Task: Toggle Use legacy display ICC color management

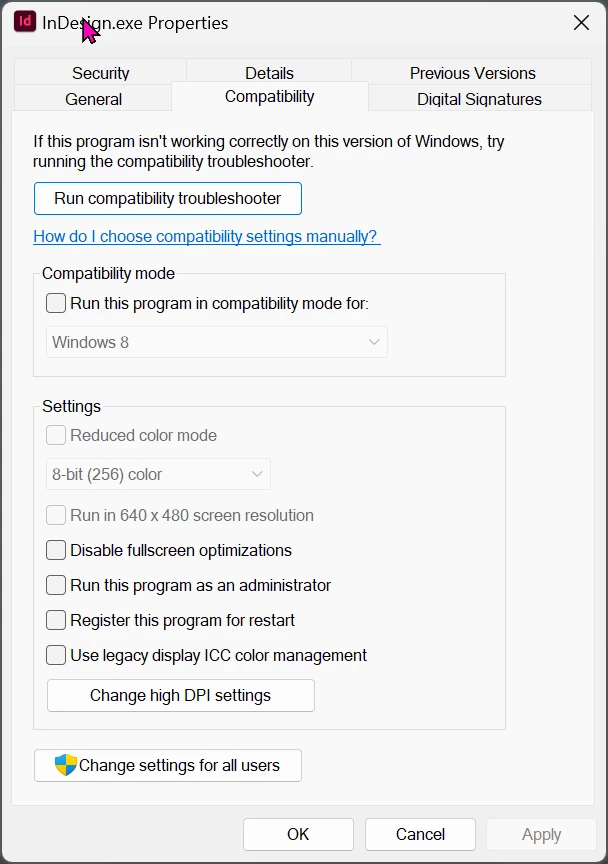Action: coord(56,655)
